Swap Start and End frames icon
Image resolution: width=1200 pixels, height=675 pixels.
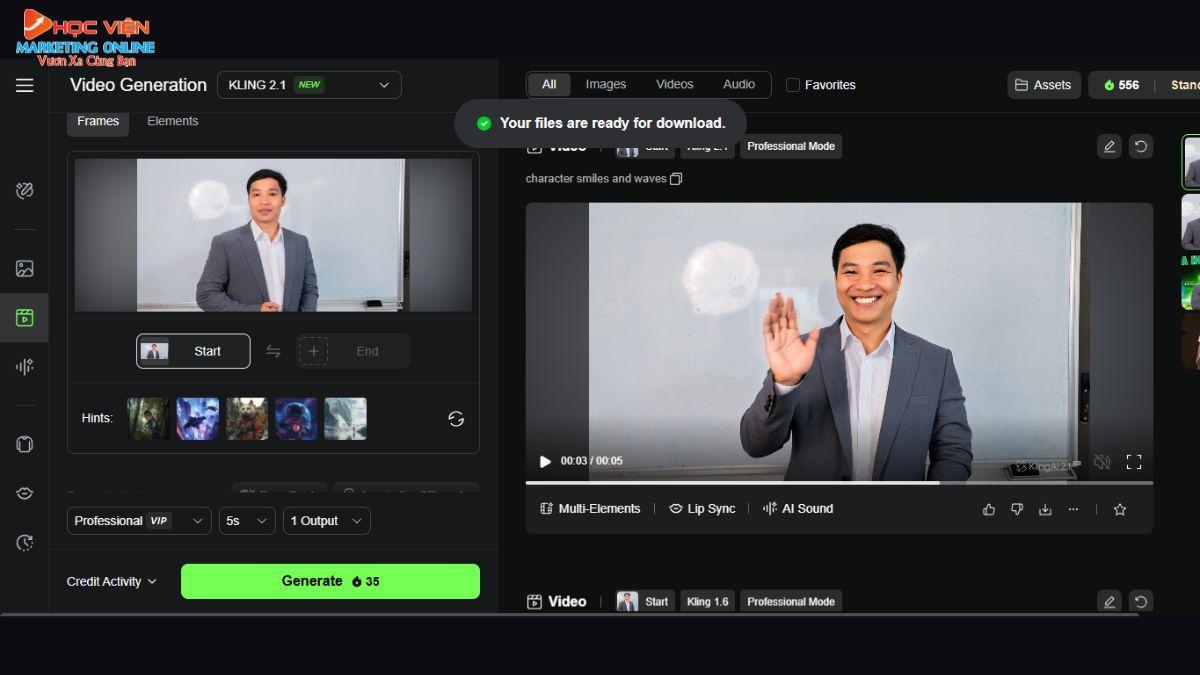[x=273, y=351]
